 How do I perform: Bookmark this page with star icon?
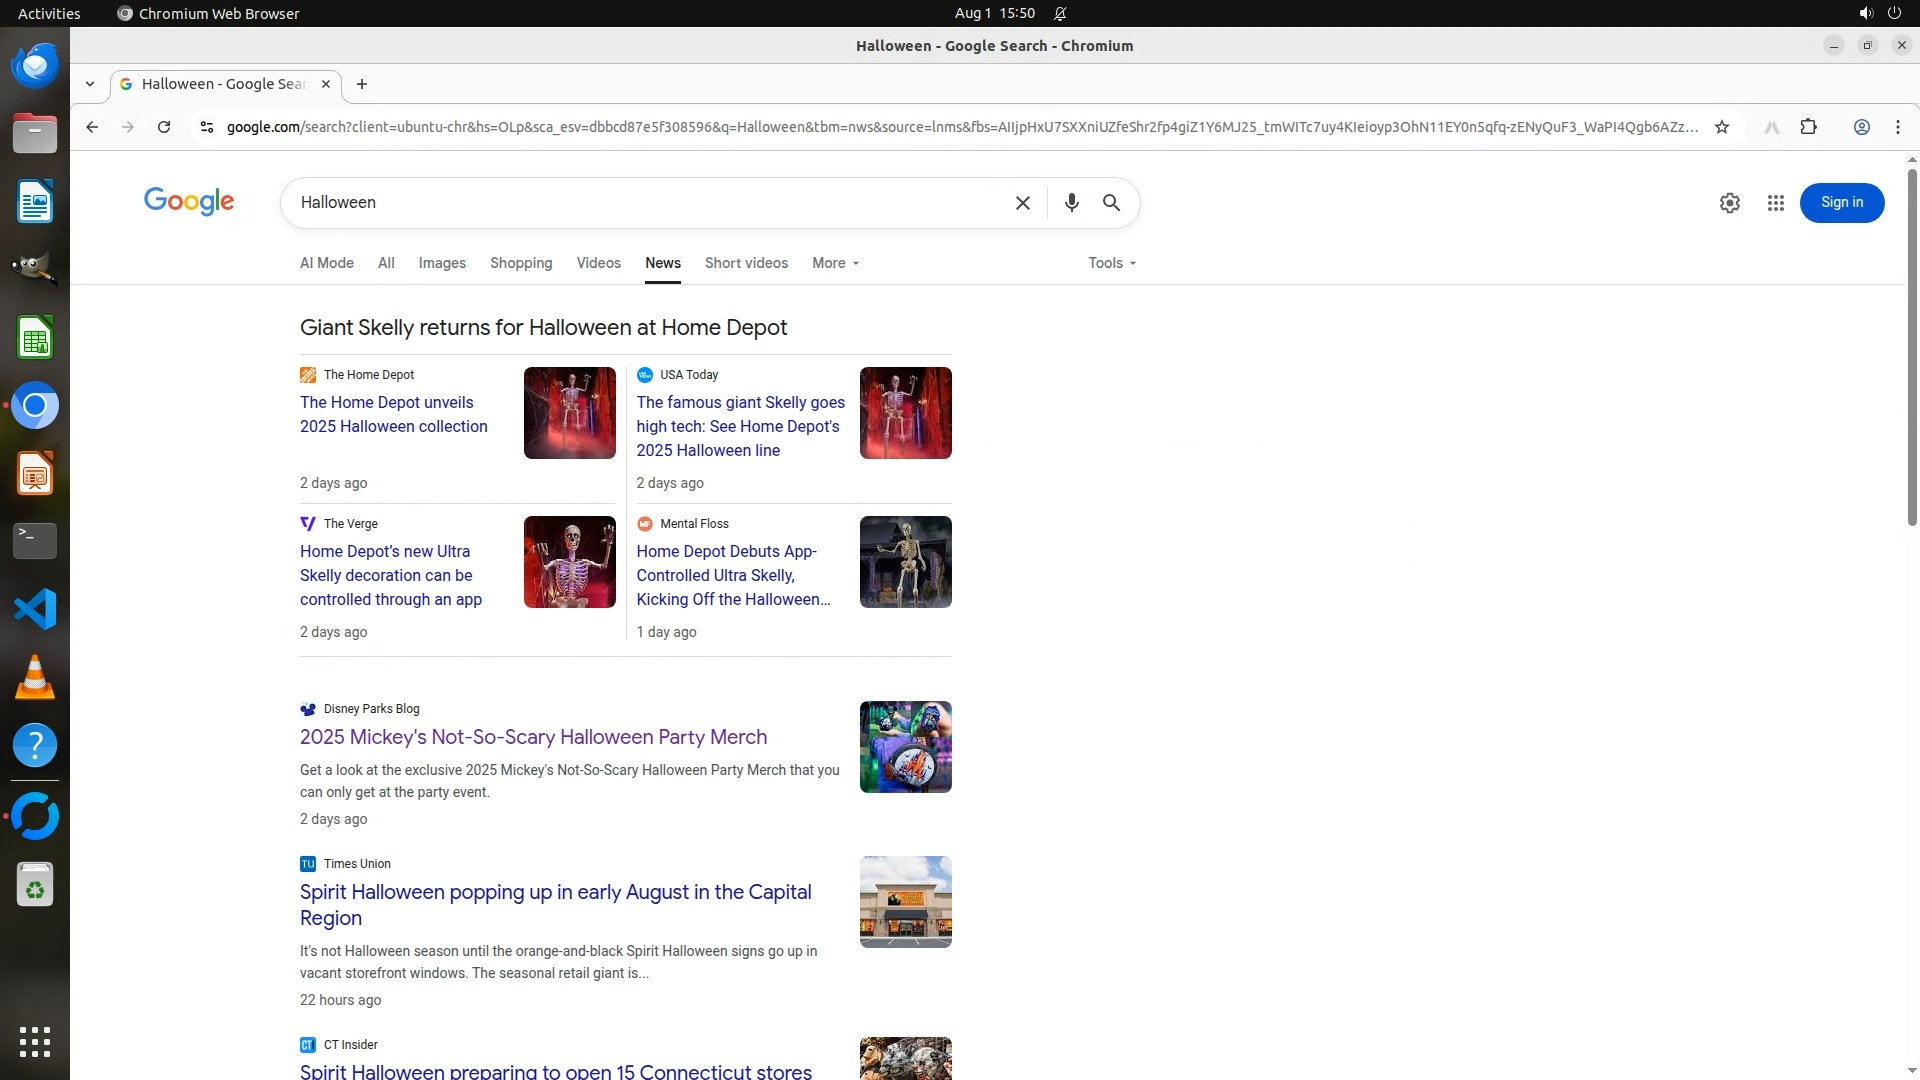(1721, 127)
